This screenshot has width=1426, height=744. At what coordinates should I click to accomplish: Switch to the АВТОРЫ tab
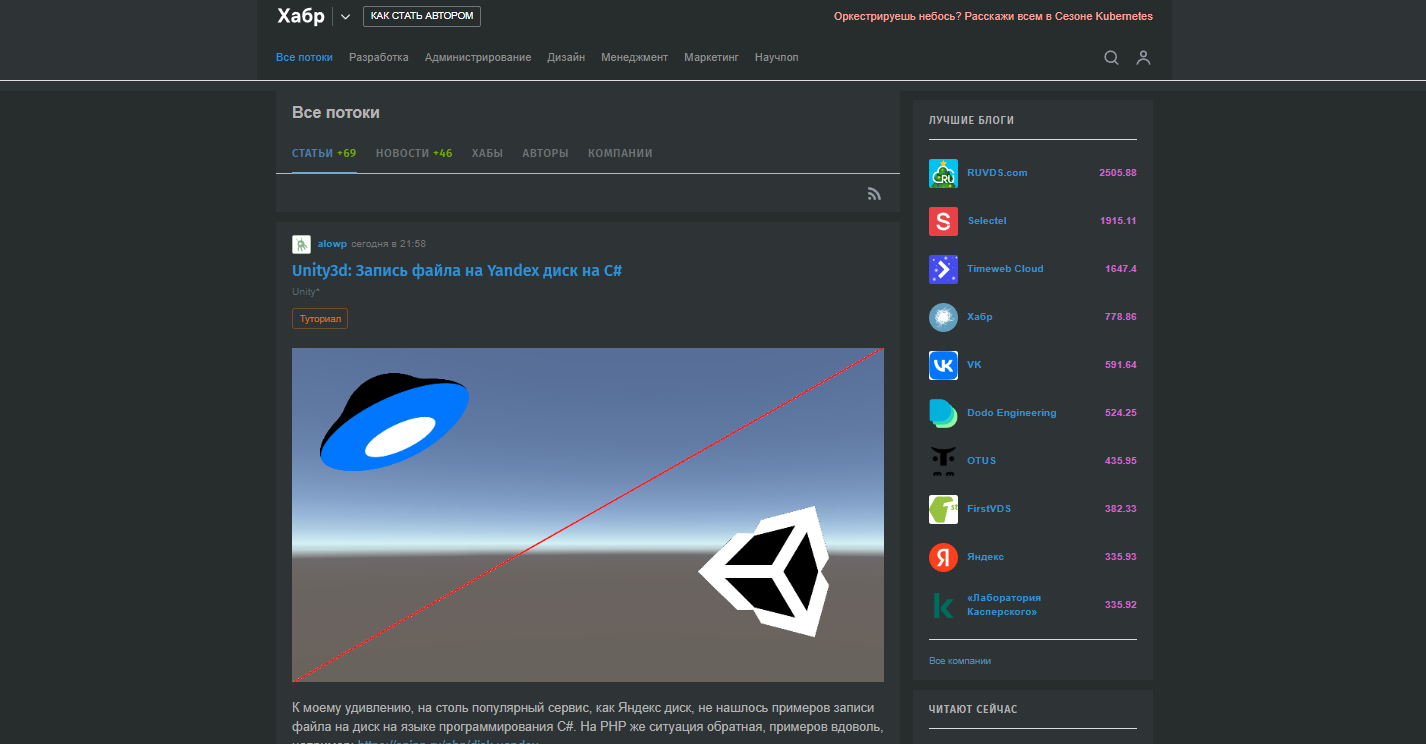[545, 154]
